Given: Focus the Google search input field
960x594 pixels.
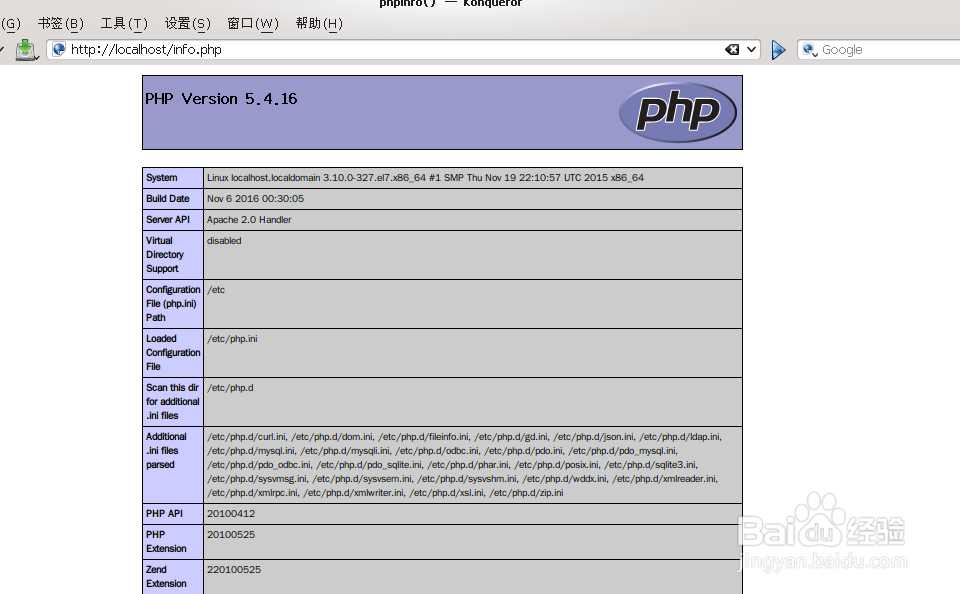Looking at the screenshot, I should (x=888, y=50).
